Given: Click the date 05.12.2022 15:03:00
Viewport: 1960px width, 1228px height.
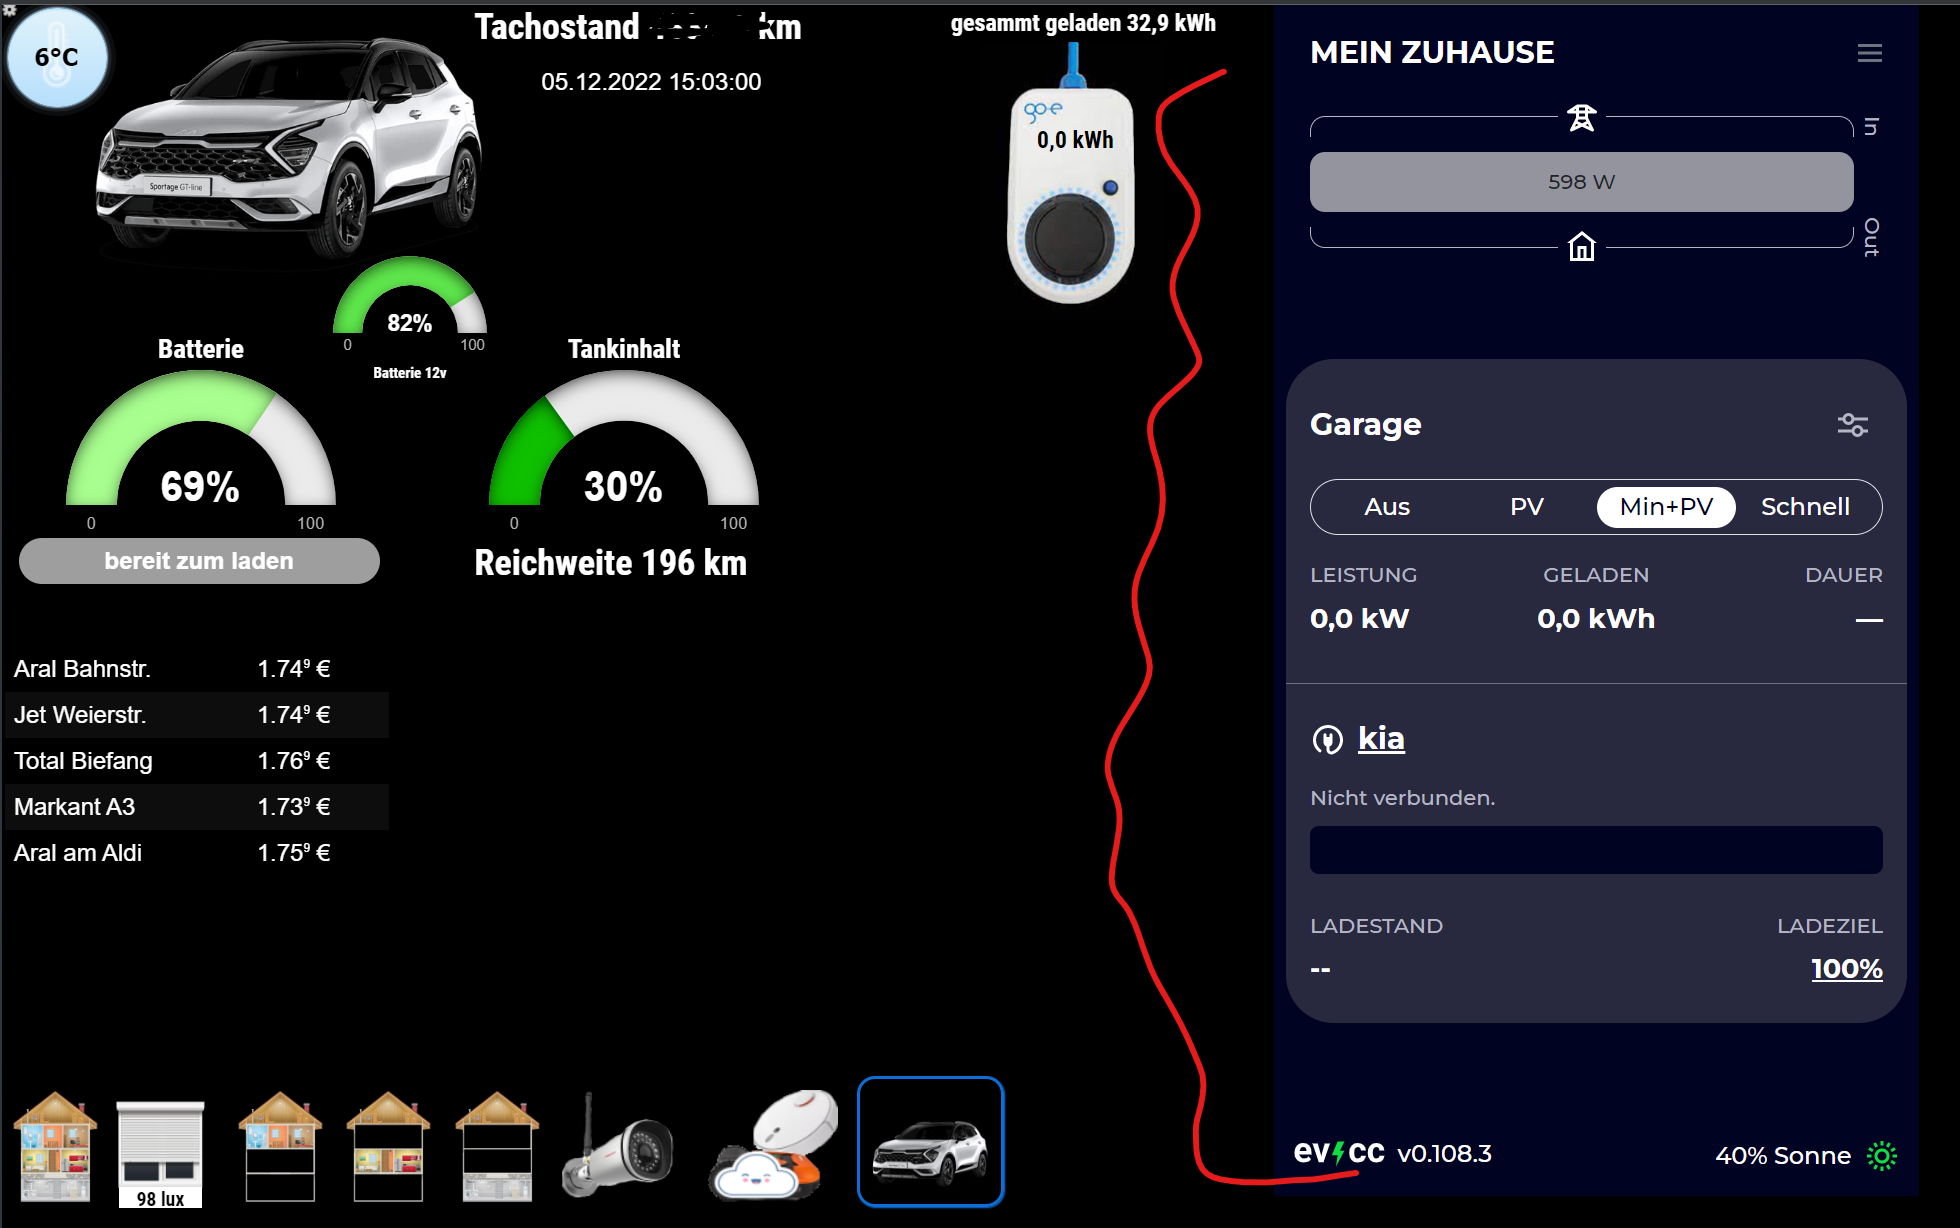Looking at the screenshot, I should 651,82.
